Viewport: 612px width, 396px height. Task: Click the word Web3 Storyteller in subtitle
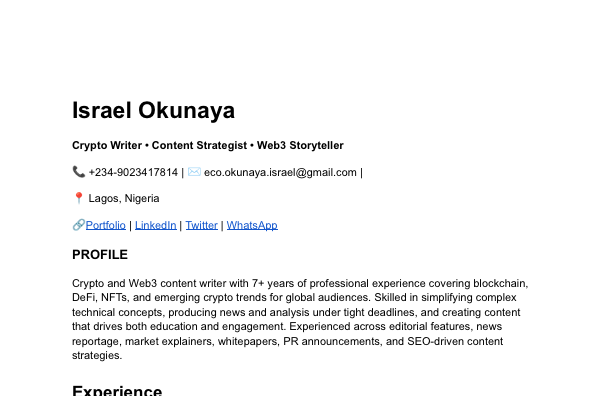pyautogui.click(x=300, y=146)
